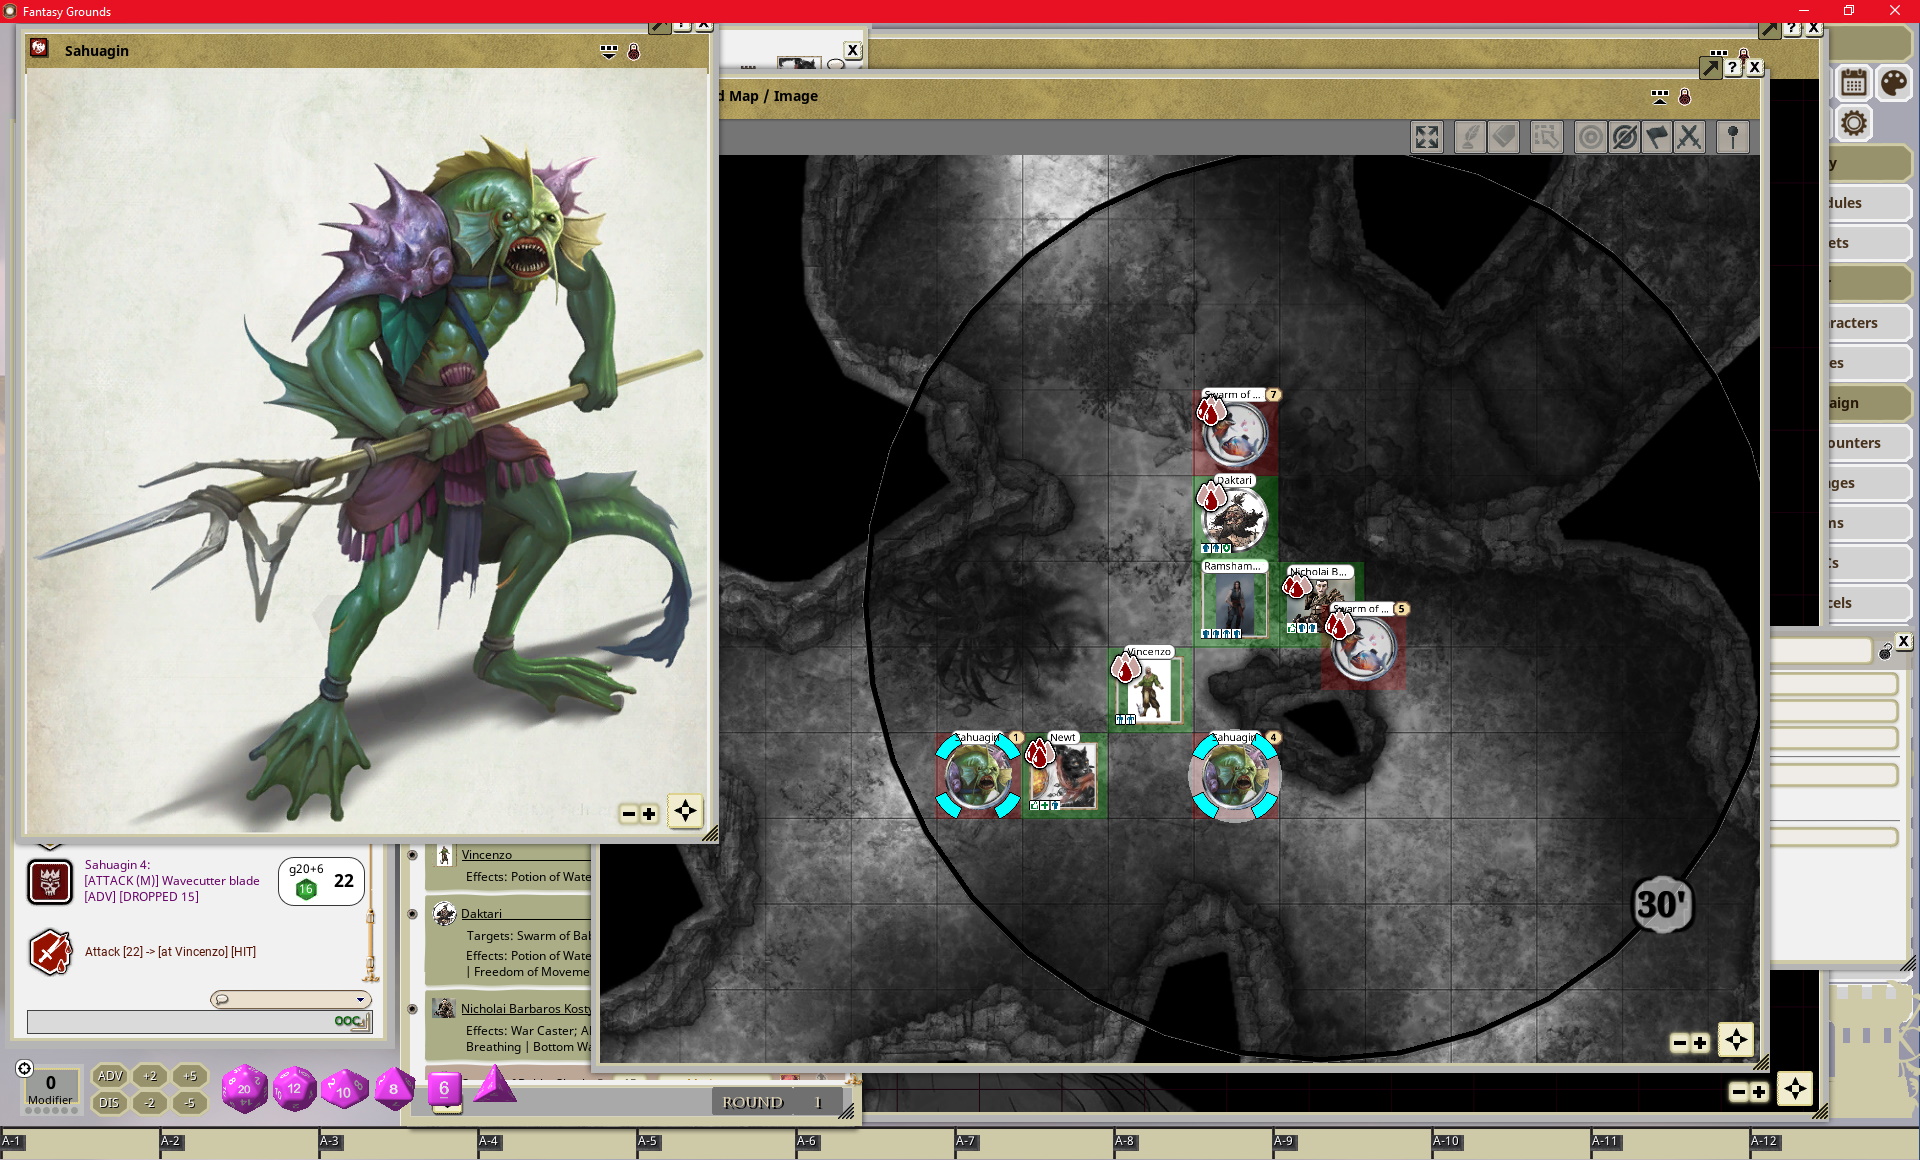
Task: Roll the d6 die
Action: tap(444, 1089)
